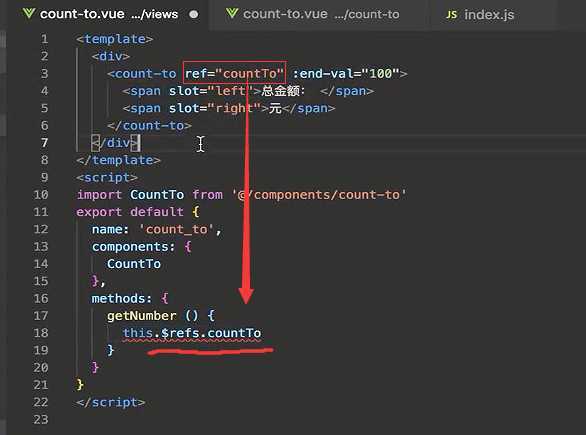Click CountTo entry on line 14
This screenshot has width=586, height=435.
click(x=134, y=264)
